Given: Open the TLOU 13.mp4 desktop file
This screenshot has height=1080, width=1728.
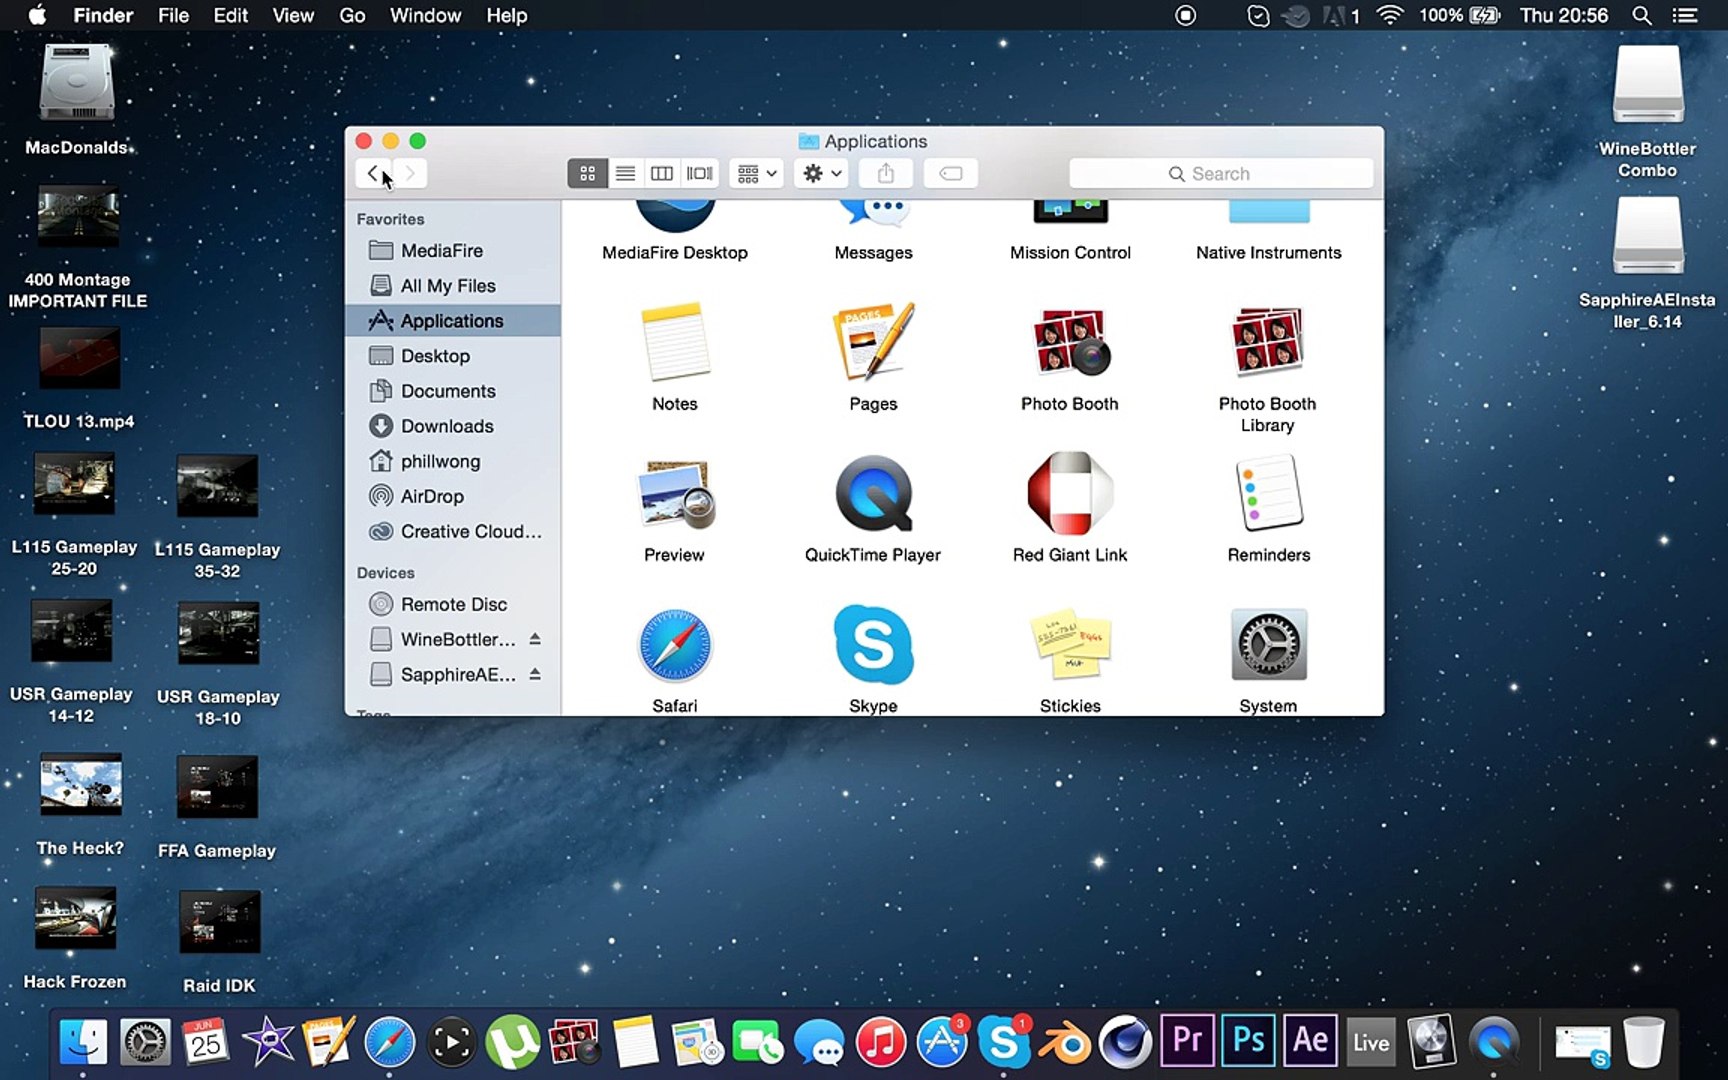Looking at the screenshot, I should 79,360.
